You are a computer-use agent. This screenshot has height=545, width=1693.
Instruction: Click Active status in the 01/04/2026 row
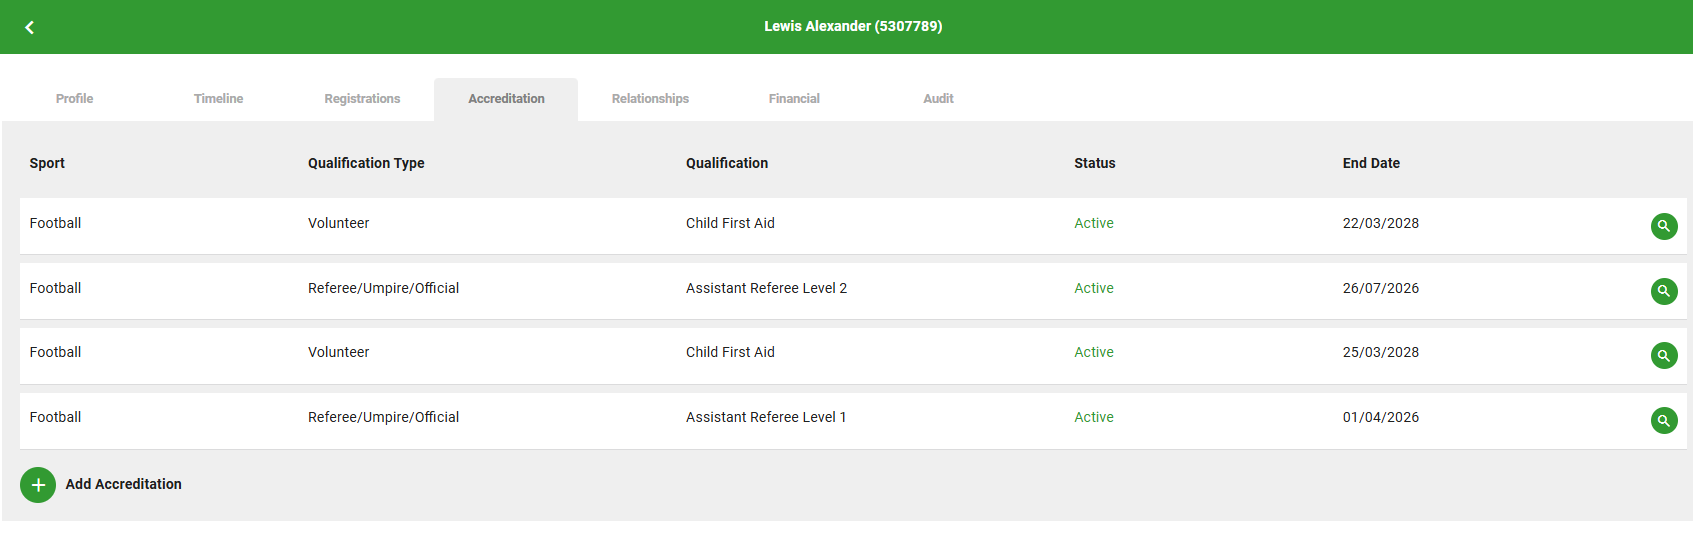coord(1094,417)
